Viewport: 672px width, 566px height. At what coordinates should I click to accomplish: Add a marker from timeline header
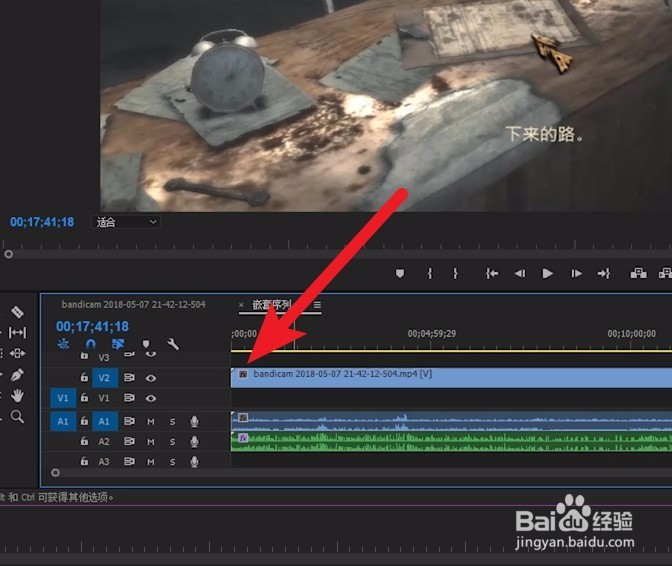146,344
